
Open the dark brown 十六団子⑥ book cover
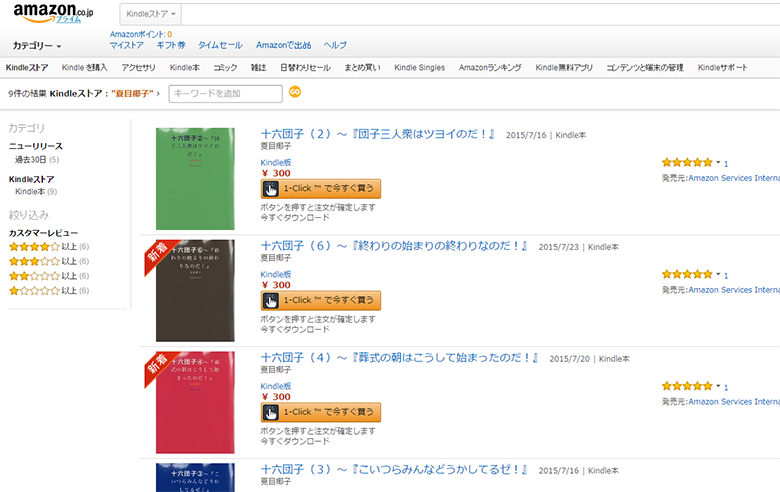click(x=195, y=291)
